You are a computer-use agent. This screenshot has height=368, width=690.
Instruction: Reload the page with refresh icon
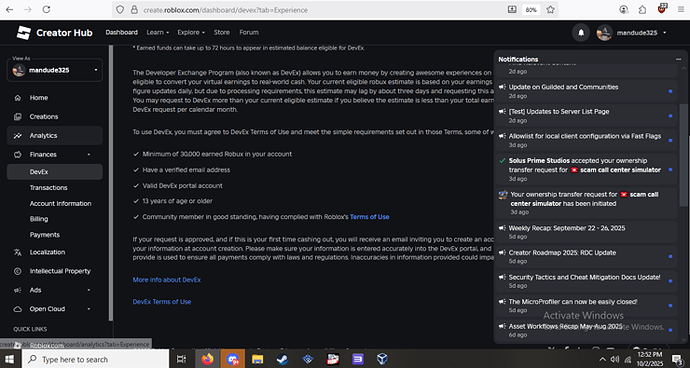click(x=46, y=10)
